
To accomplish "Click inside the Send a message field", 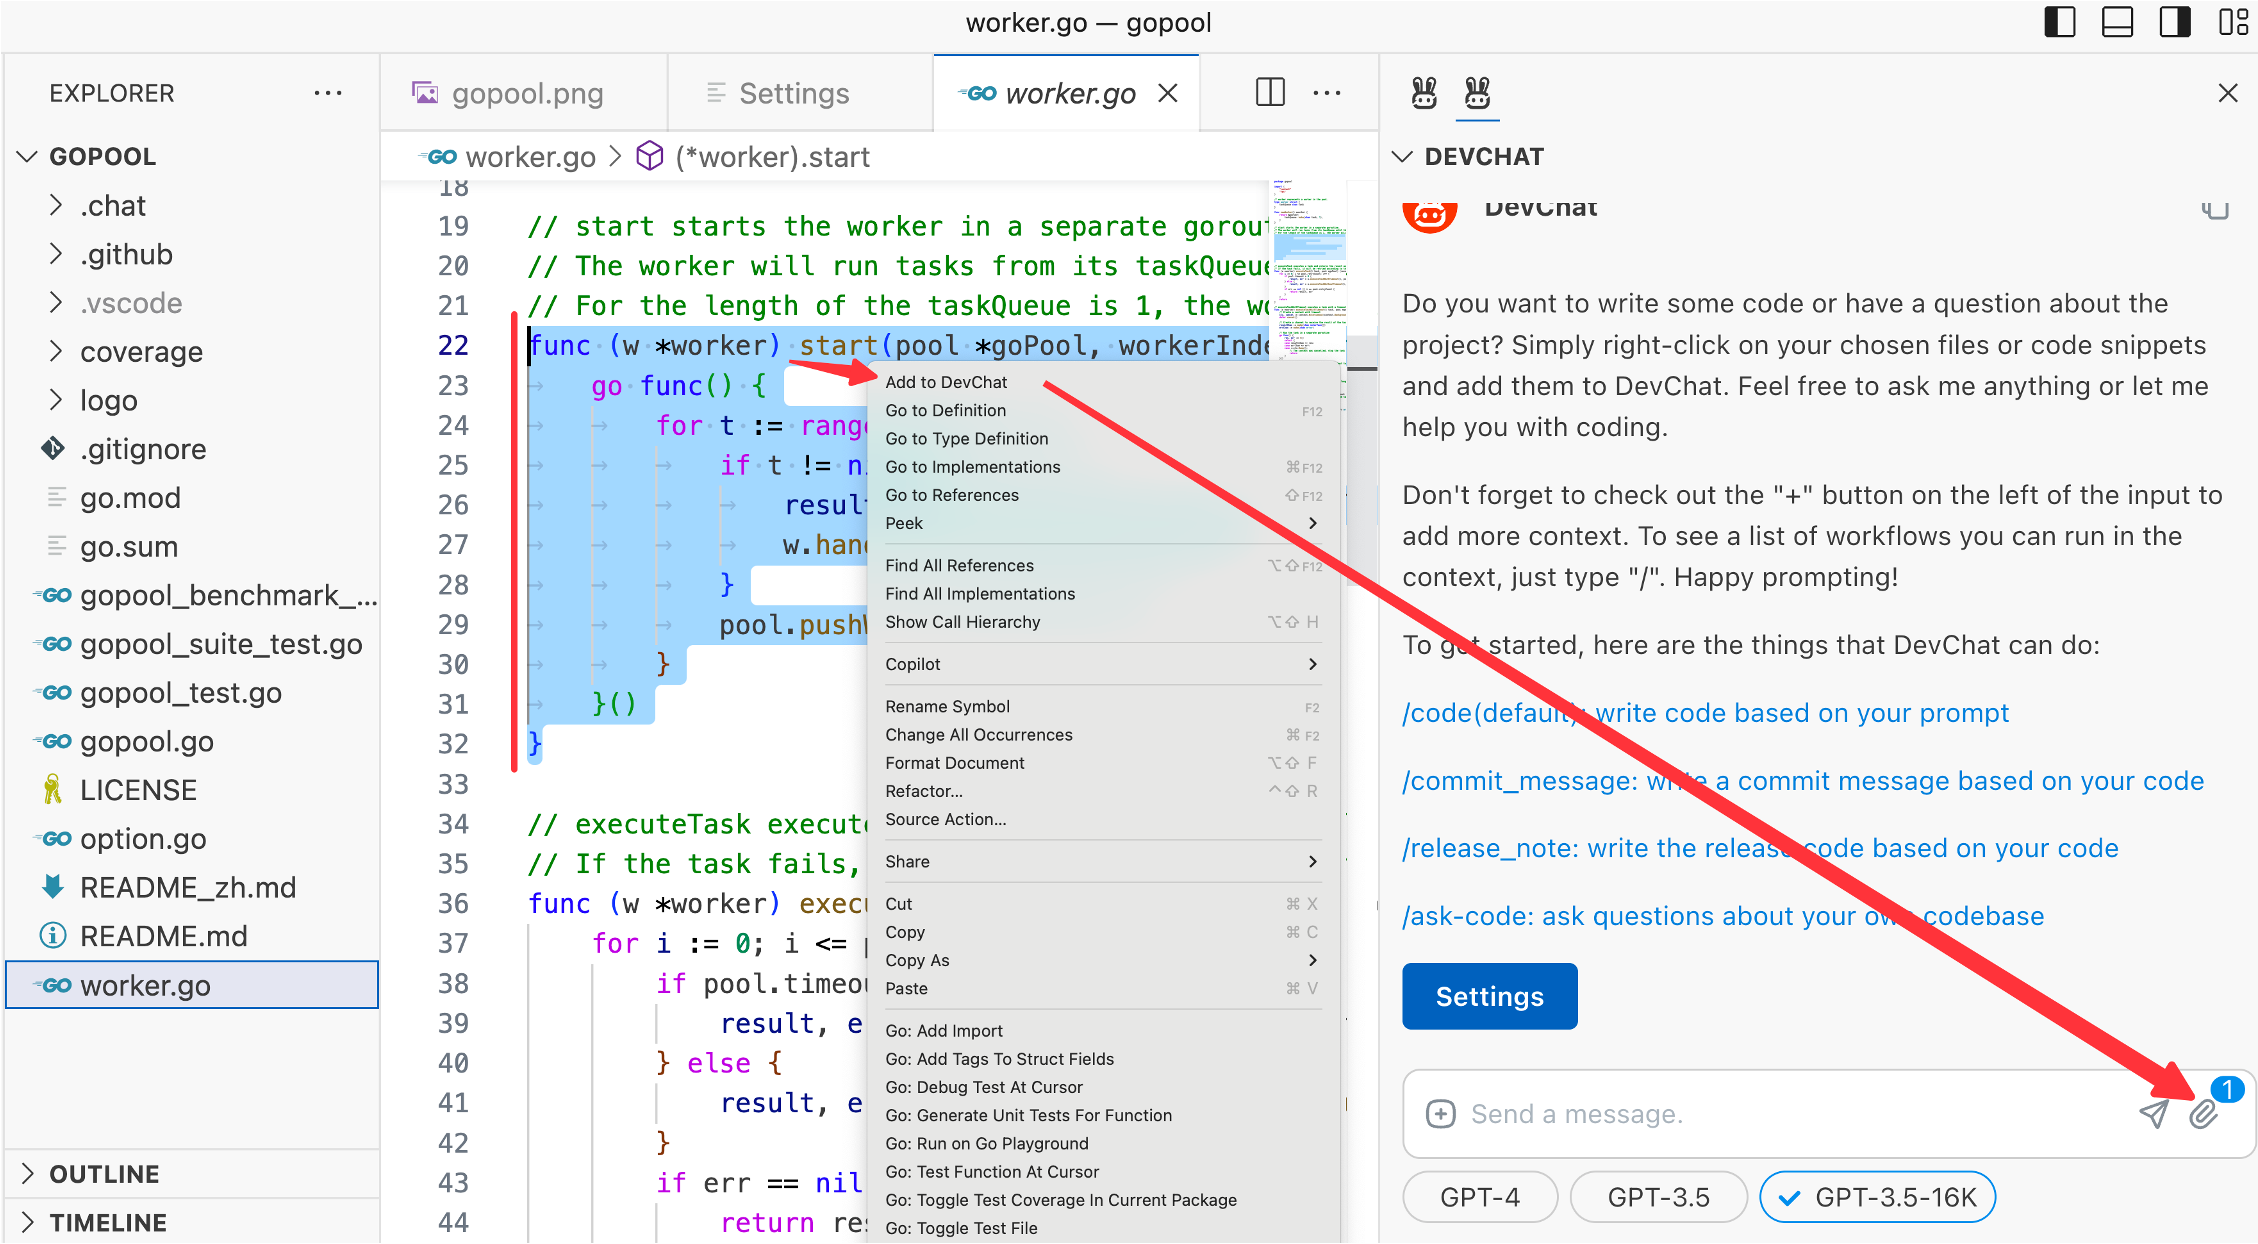I will tap(1700, 1113).
